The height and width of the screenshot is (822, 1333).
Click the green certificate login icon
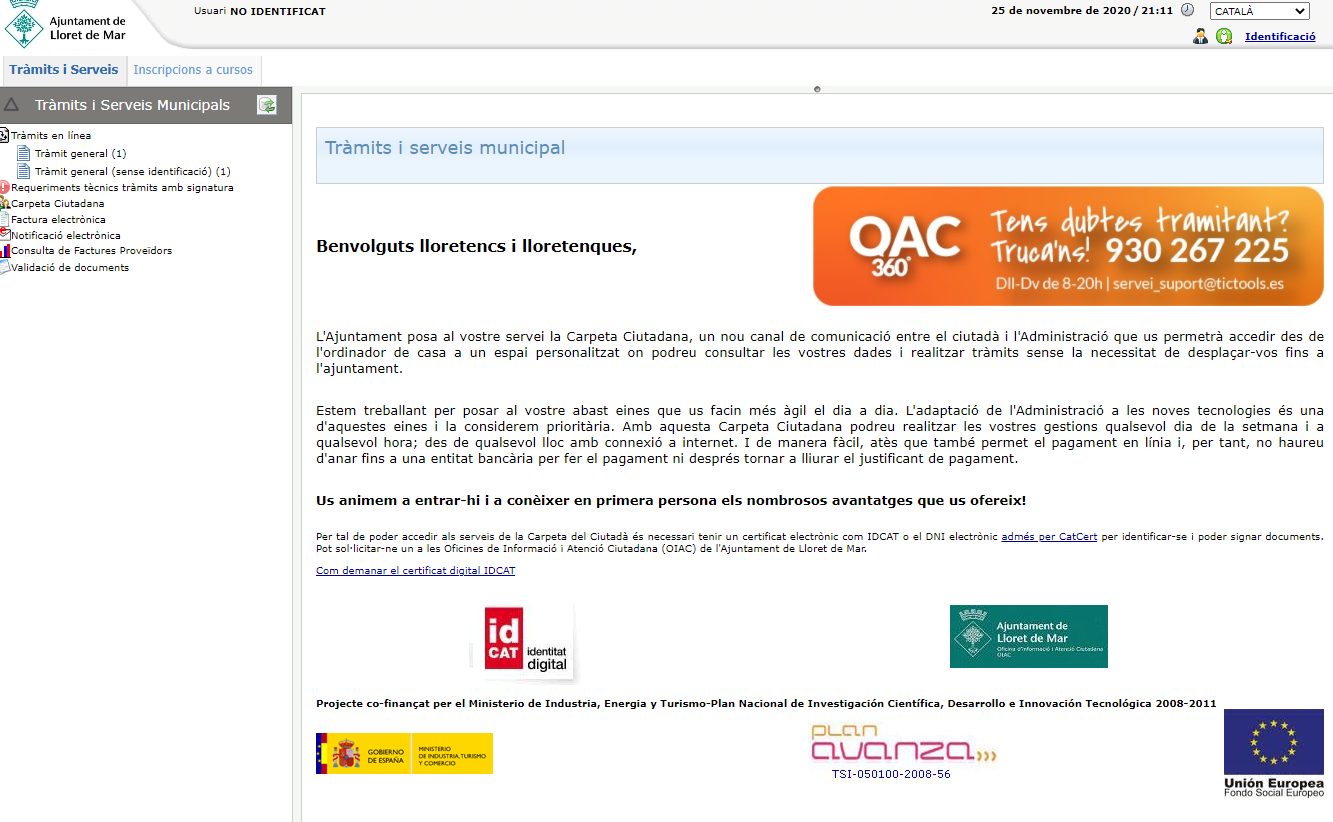tap(1224, 37)
